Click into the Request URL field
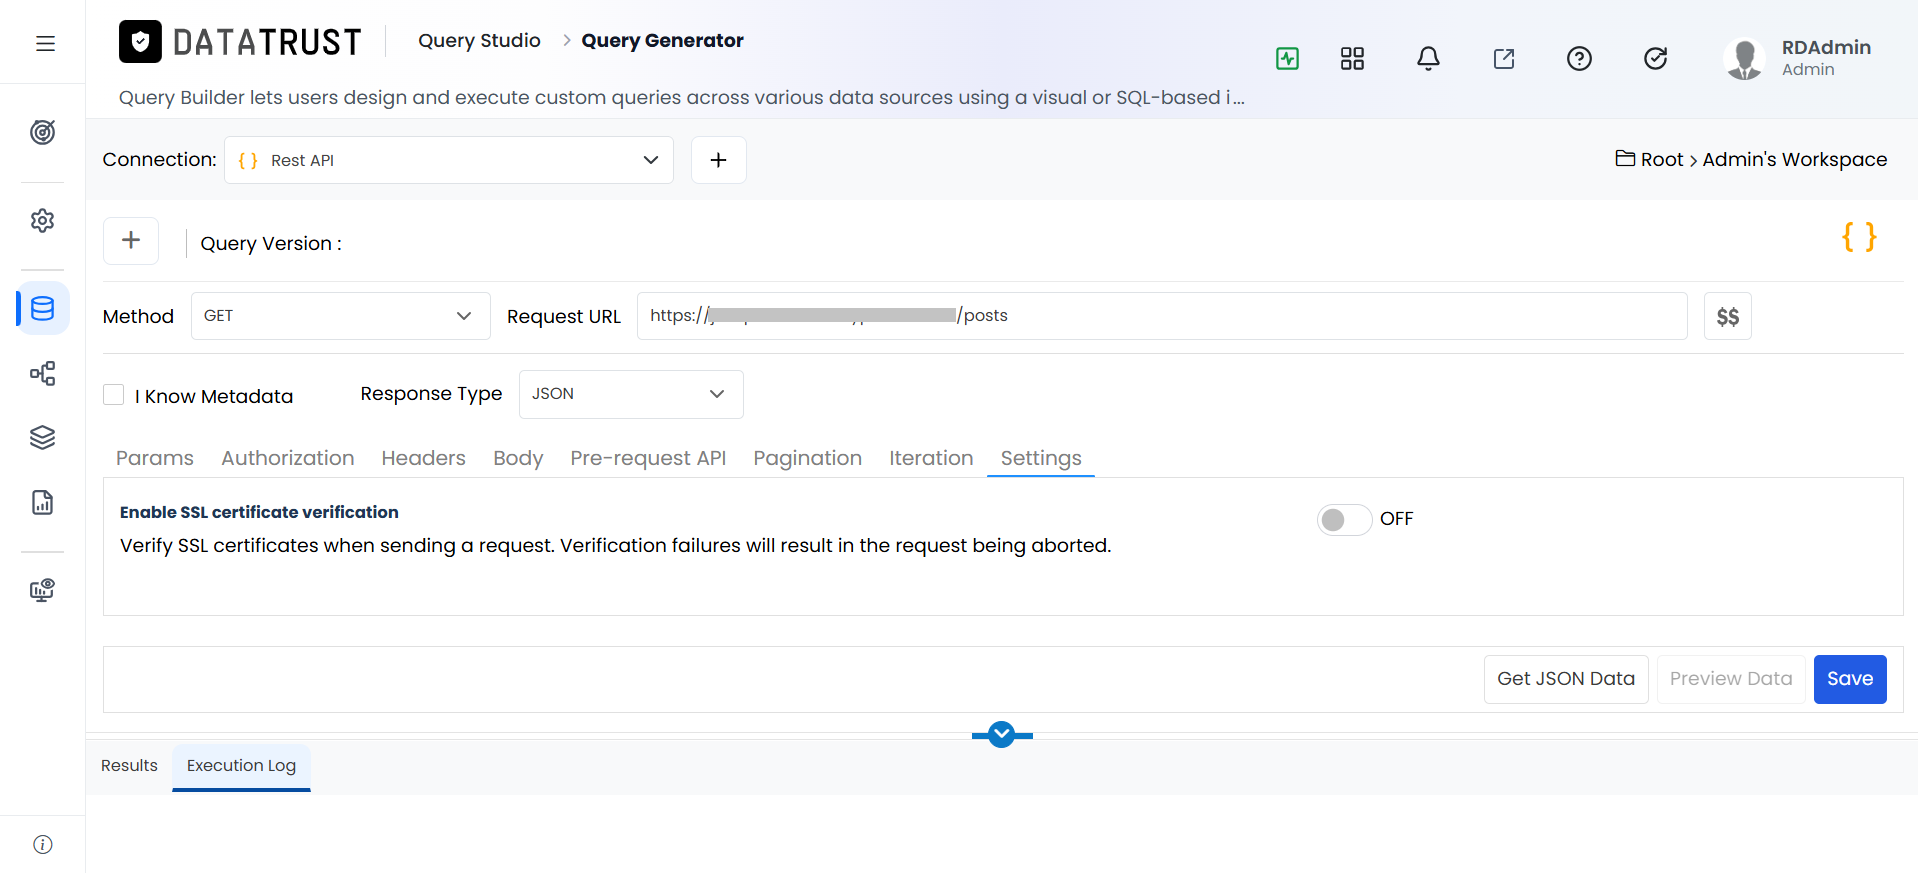Screen dimensions: 1918x873 (x=1162, y=316)
